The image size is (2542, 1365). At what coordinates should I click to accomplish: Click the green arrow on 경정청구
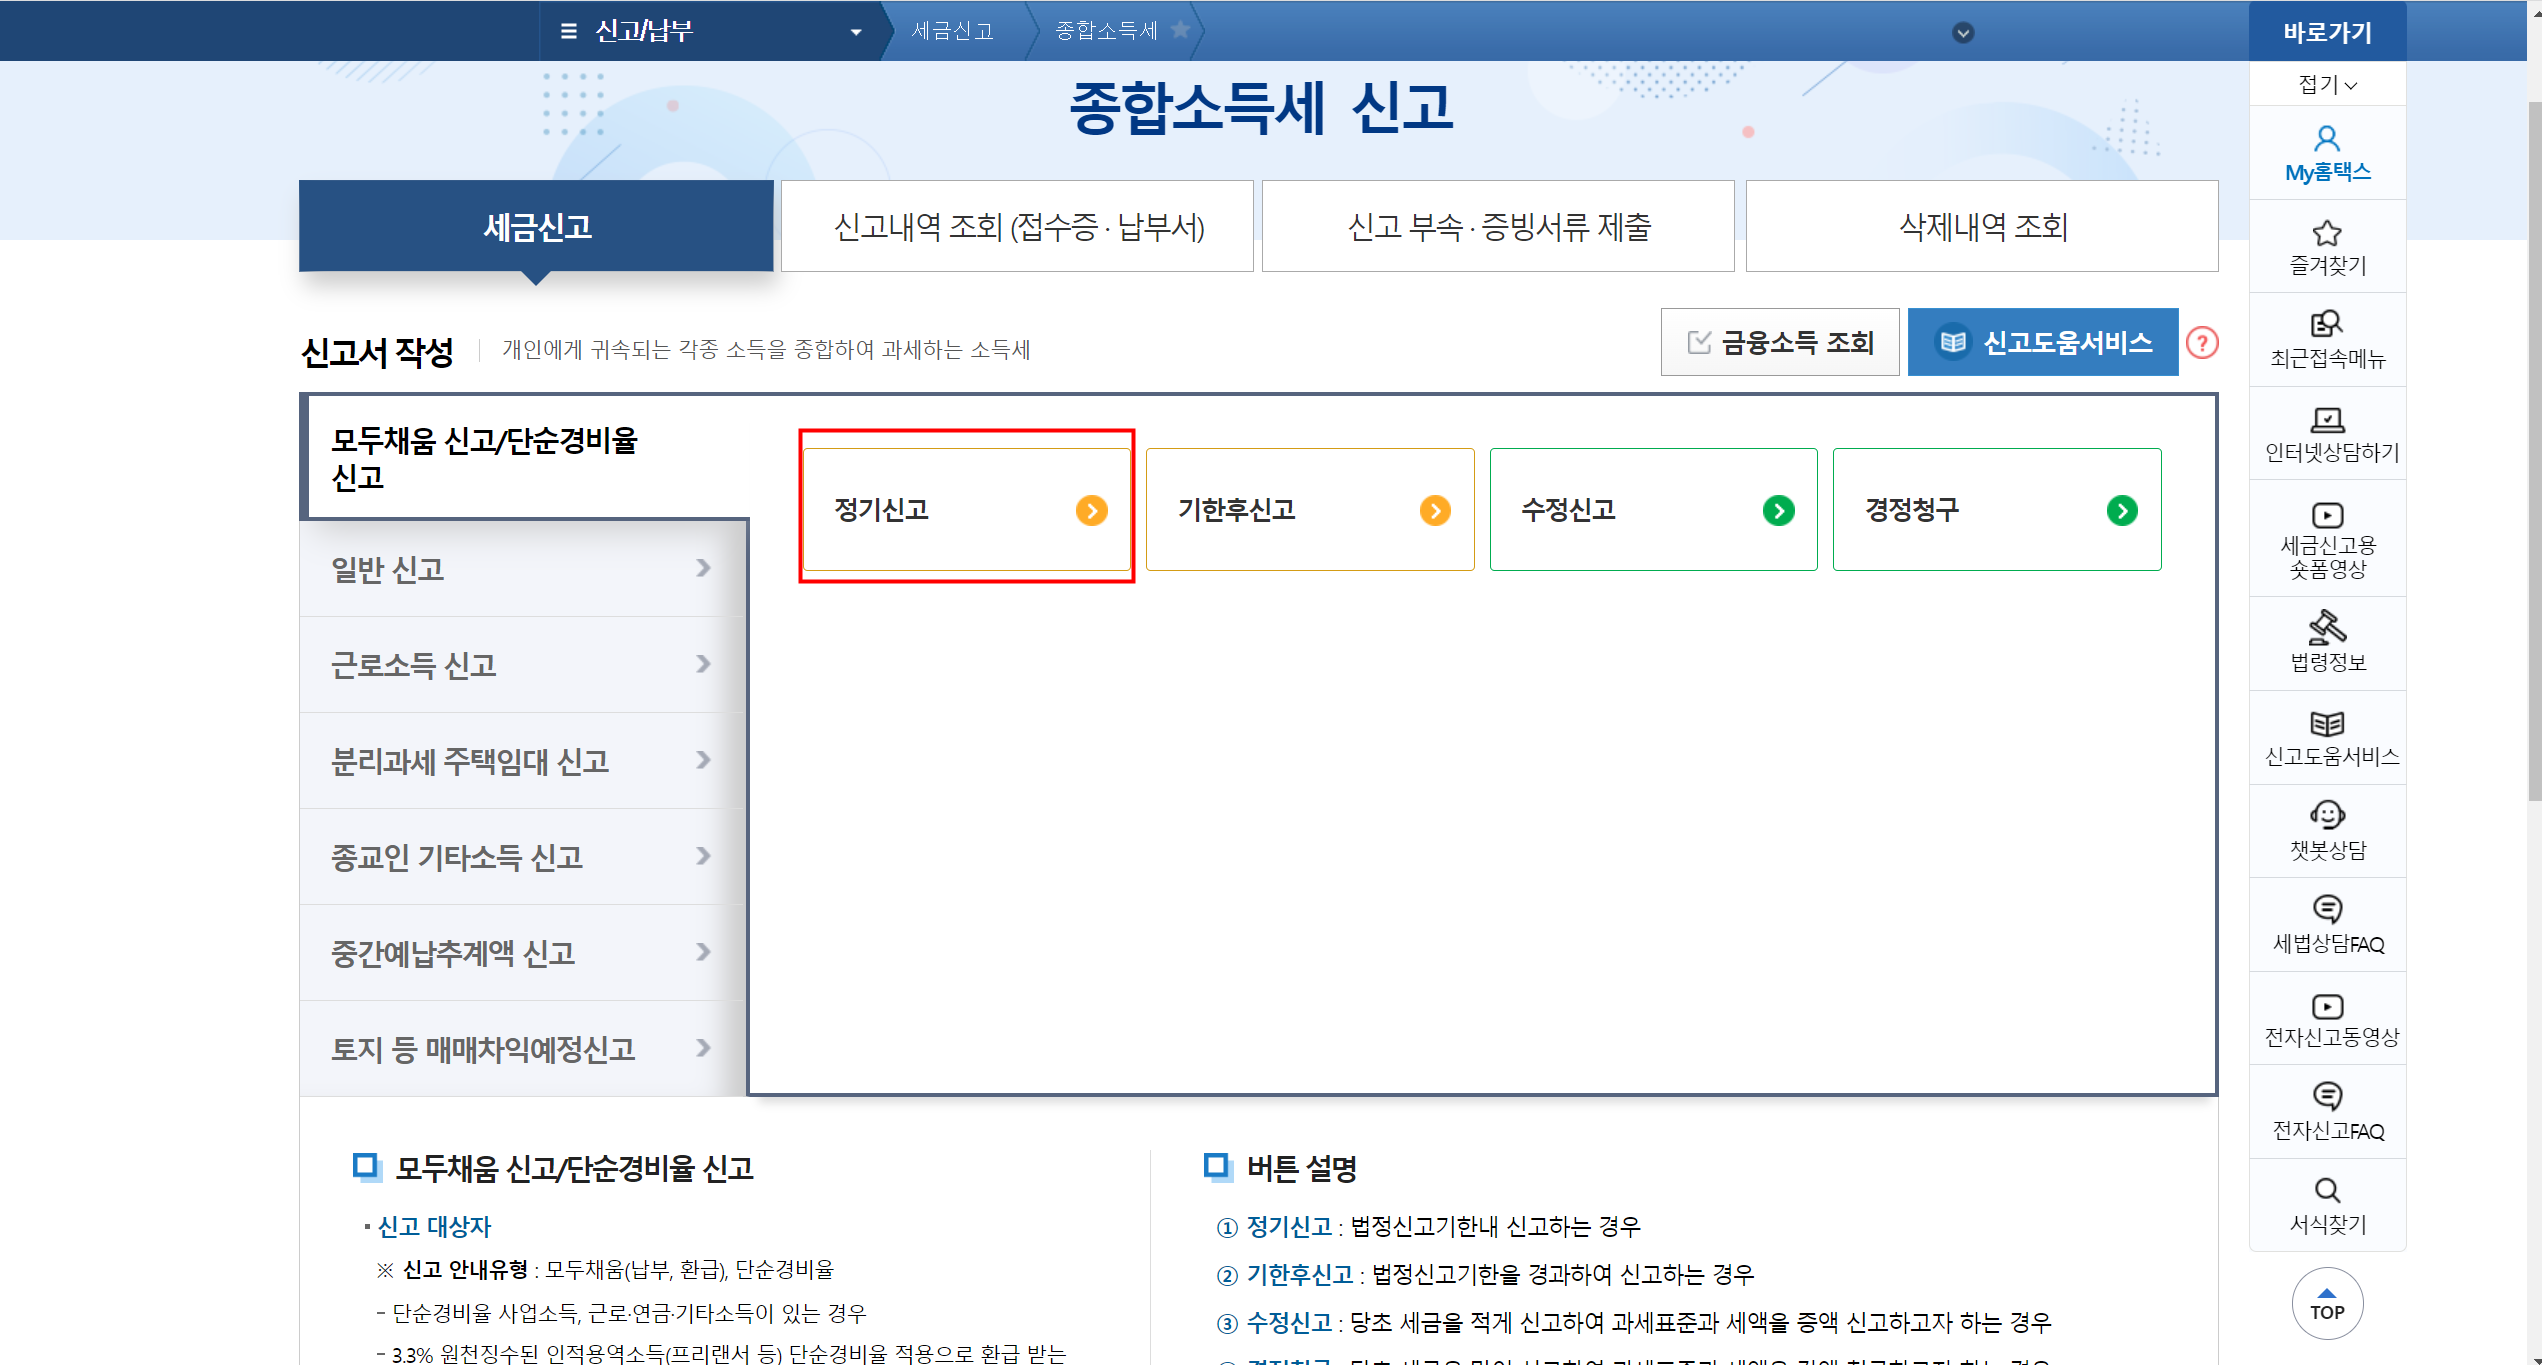coord(2122,511)
